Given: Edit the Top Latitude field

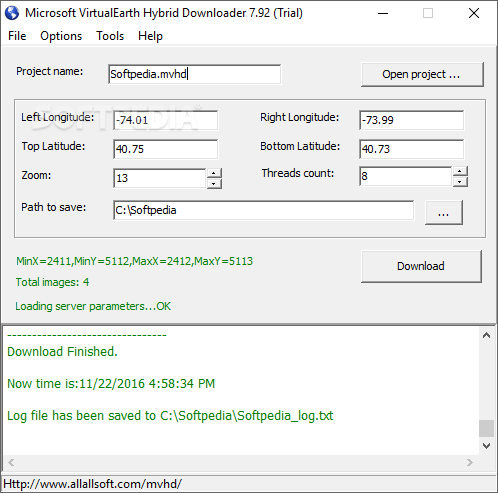Looking at the screenshot, I should [165, 149].
